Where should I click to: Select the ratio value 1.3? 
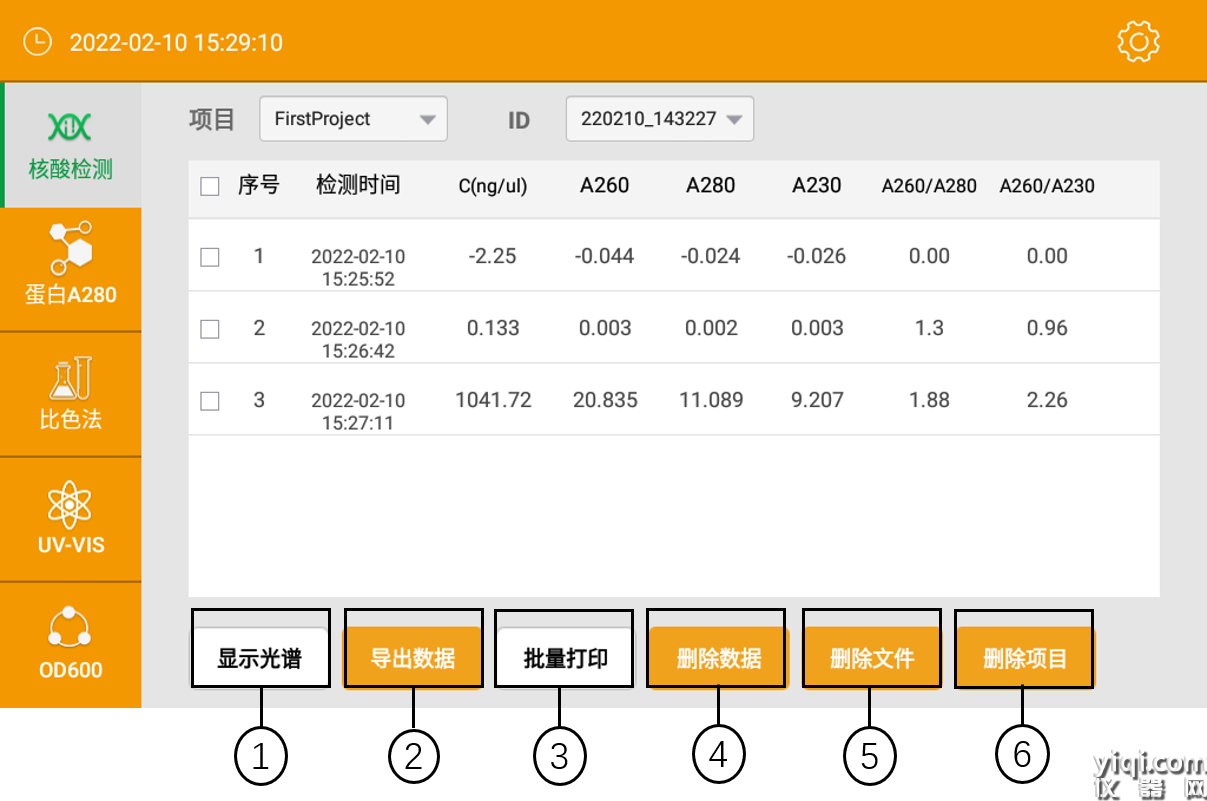point(929,328)
